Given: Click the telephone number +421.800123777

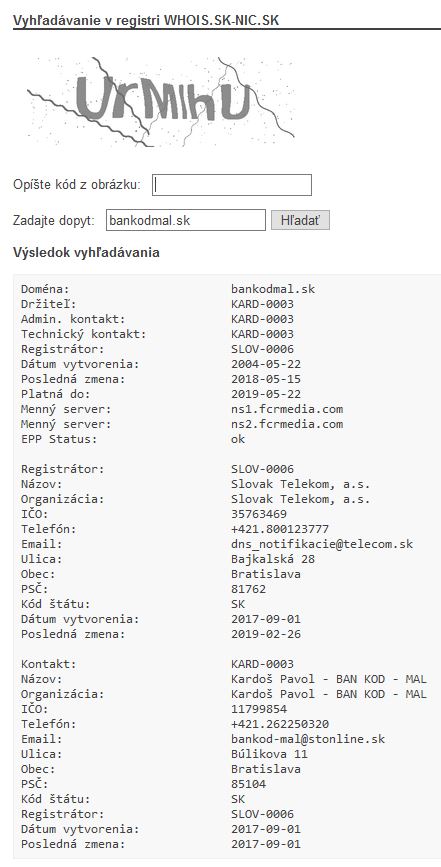Looking at the screenshot, I should [x=280, y=529].
